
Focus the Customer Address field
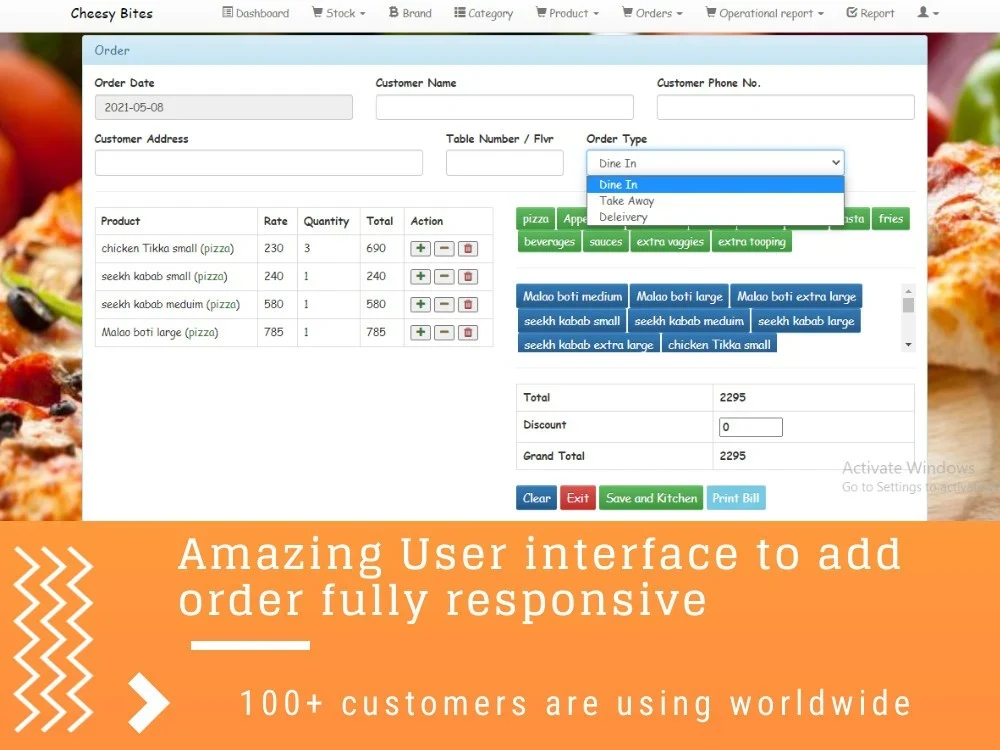(258, 163)
